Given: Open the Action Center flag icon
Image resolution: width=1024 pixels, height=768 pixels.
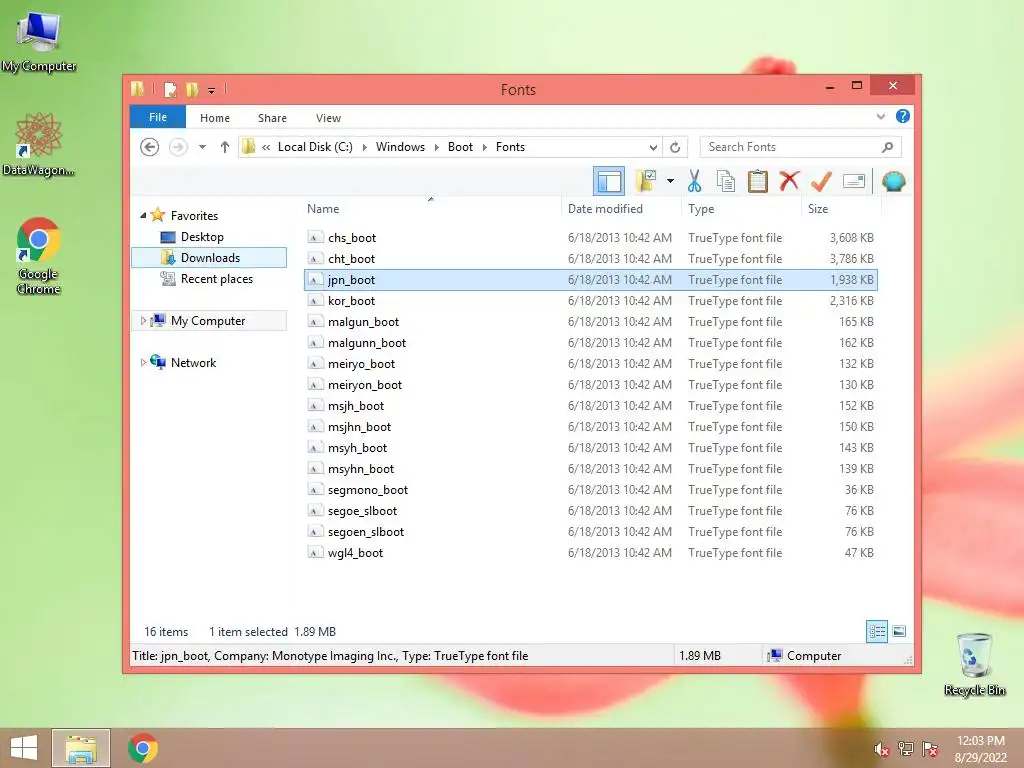Looking at the screenshot, I should point(930,749).
